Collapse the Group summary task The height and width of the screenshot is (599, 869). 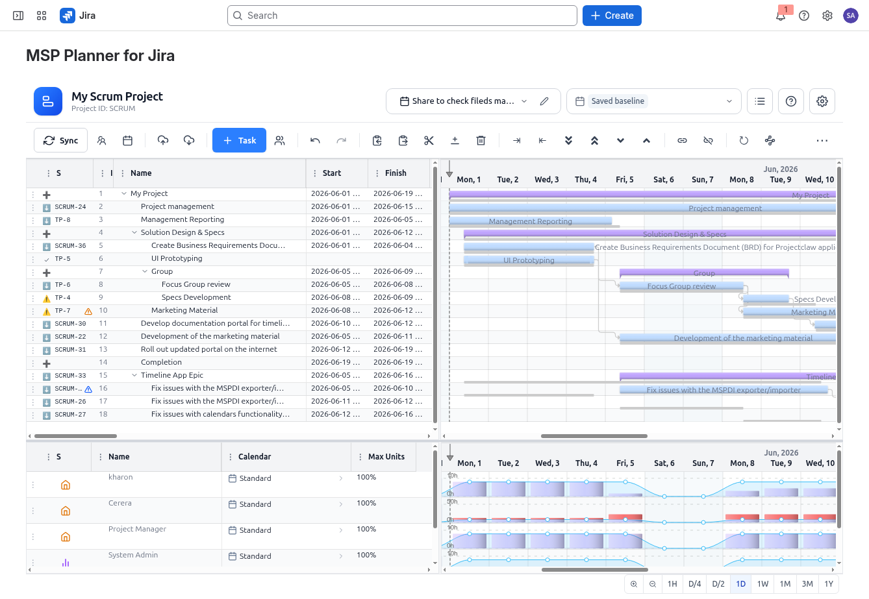145,272
